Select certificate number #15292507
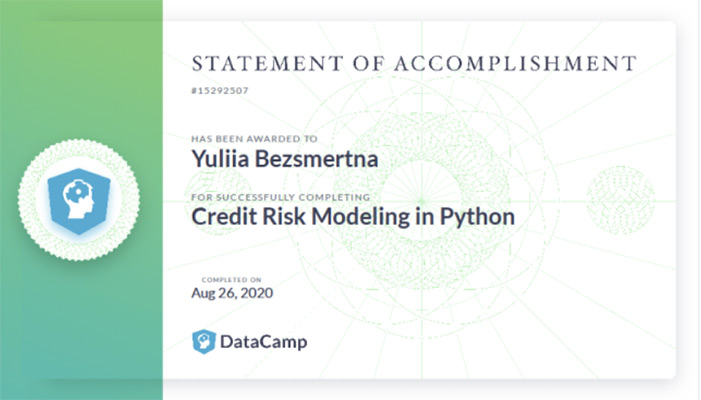The height and width of the screenshot is (400, 701). coord(220,91)
